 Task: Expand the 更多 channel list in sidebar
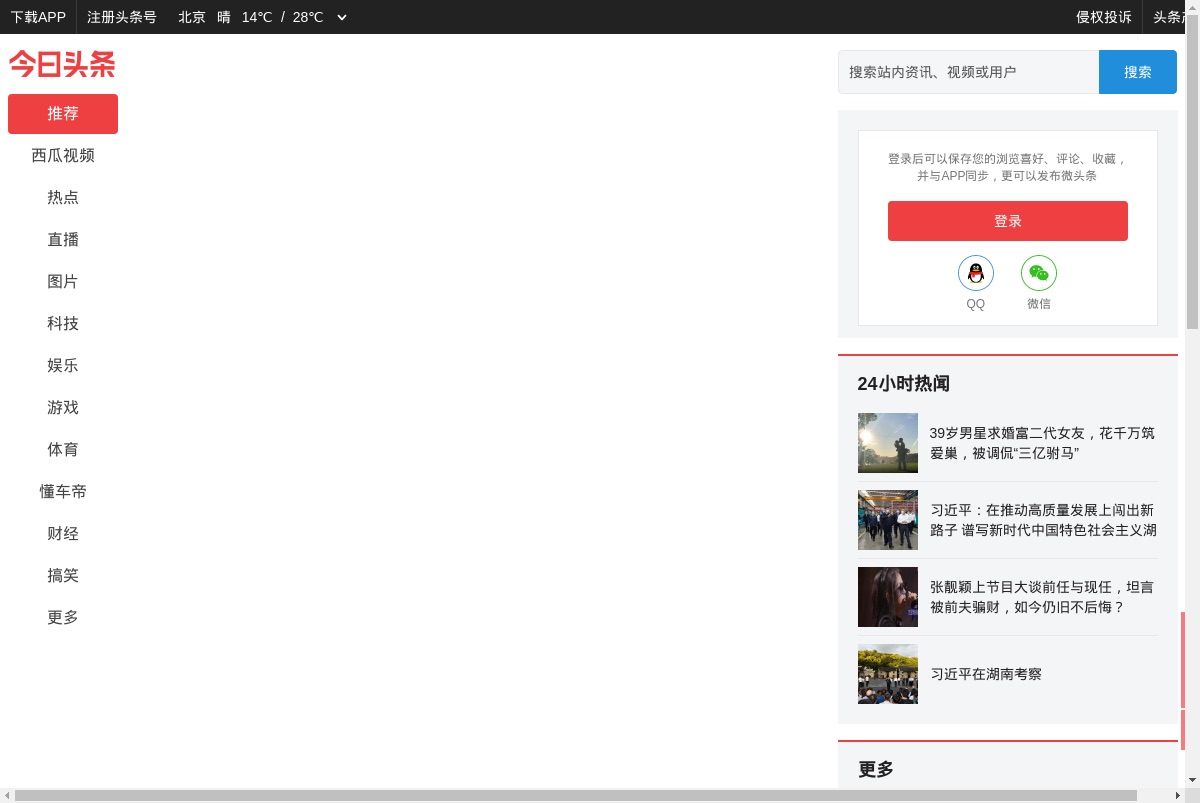pos(63,618)
